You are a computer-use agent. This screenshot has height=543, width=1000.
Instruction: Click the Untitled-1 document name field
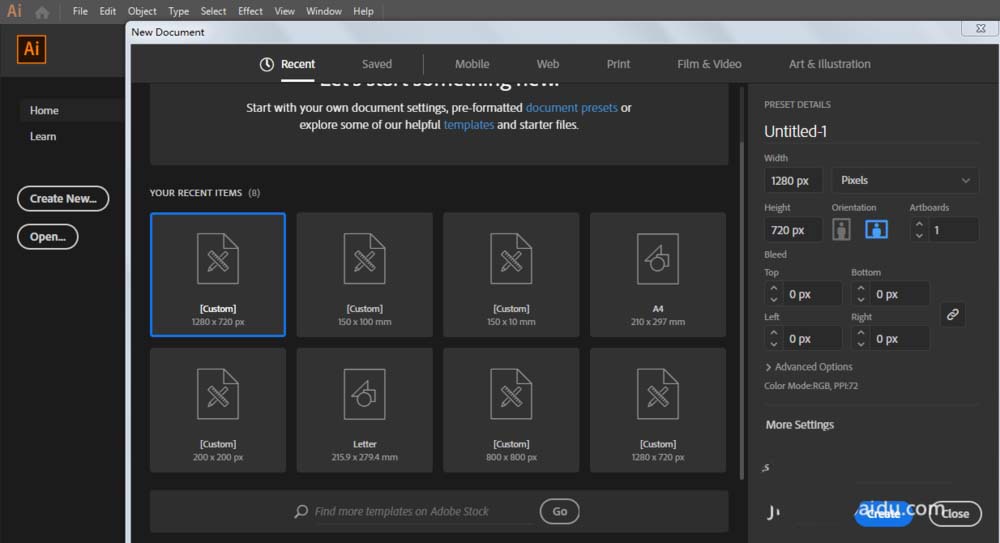(x=871, y=131)
